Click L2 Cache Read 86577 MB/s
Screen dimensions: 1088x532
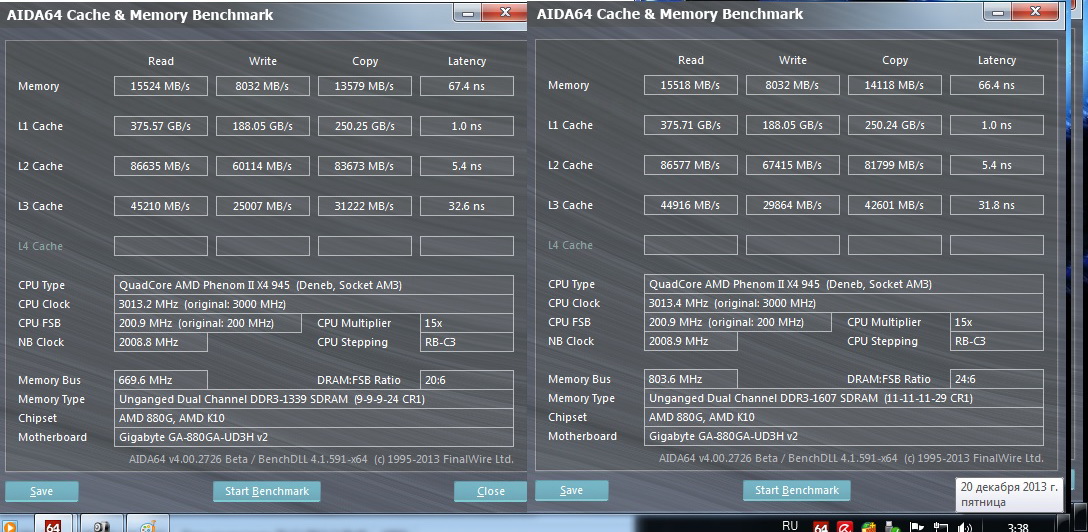pos(690,165)
